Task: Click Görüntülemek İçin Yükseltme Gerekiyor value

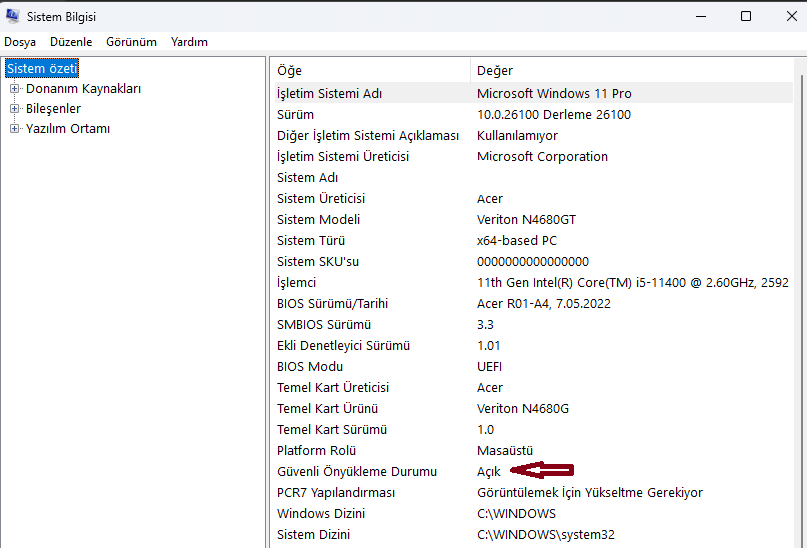Action: 590,493
